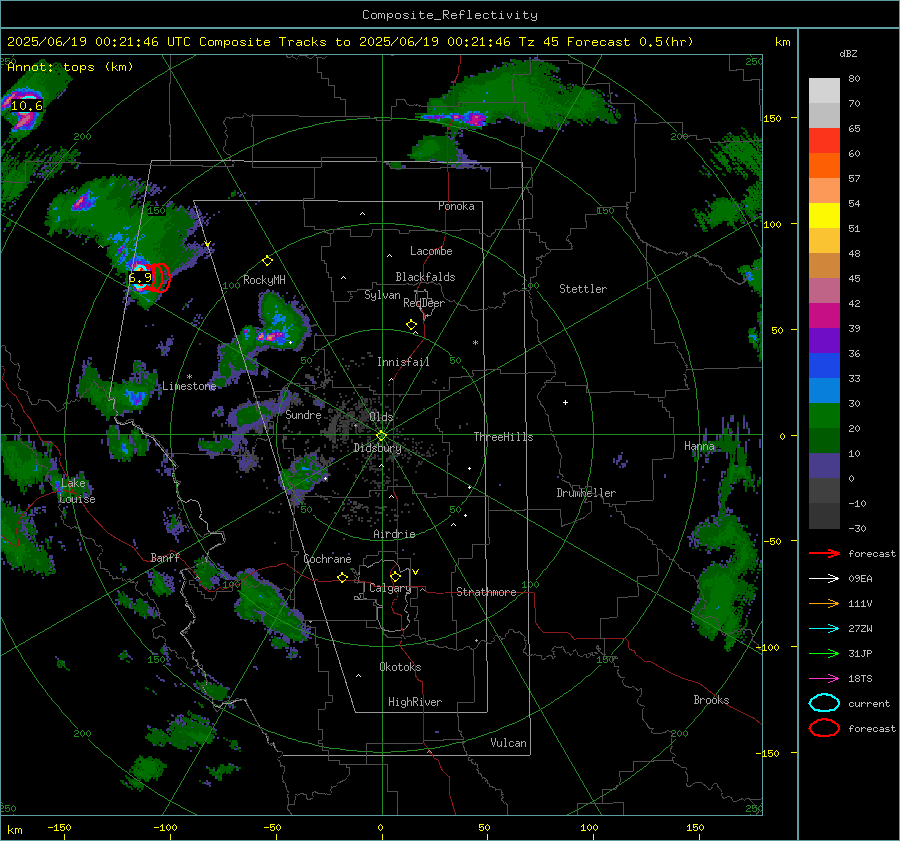Select the red 60 dBZ color swatch
Screen dimensions: 900x841
pos(824,141)
